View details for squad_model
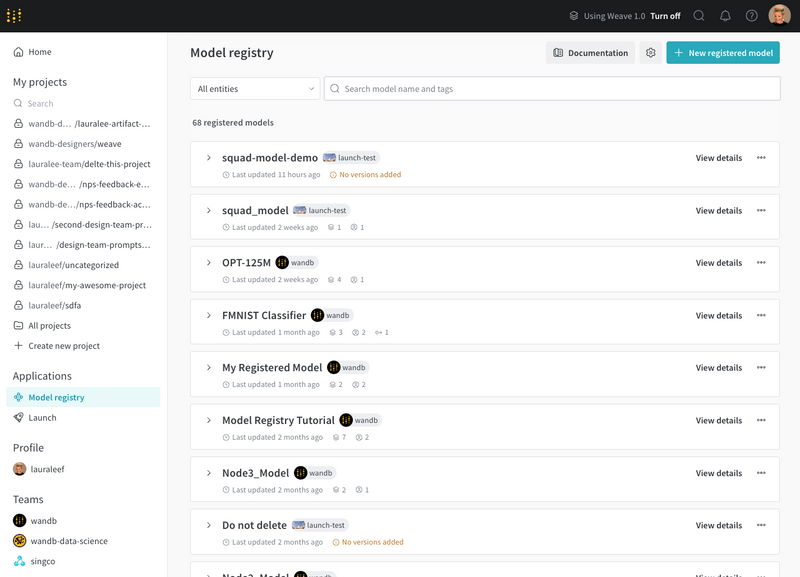Screen dimensions: 800x577 click(x=718, y=210)
